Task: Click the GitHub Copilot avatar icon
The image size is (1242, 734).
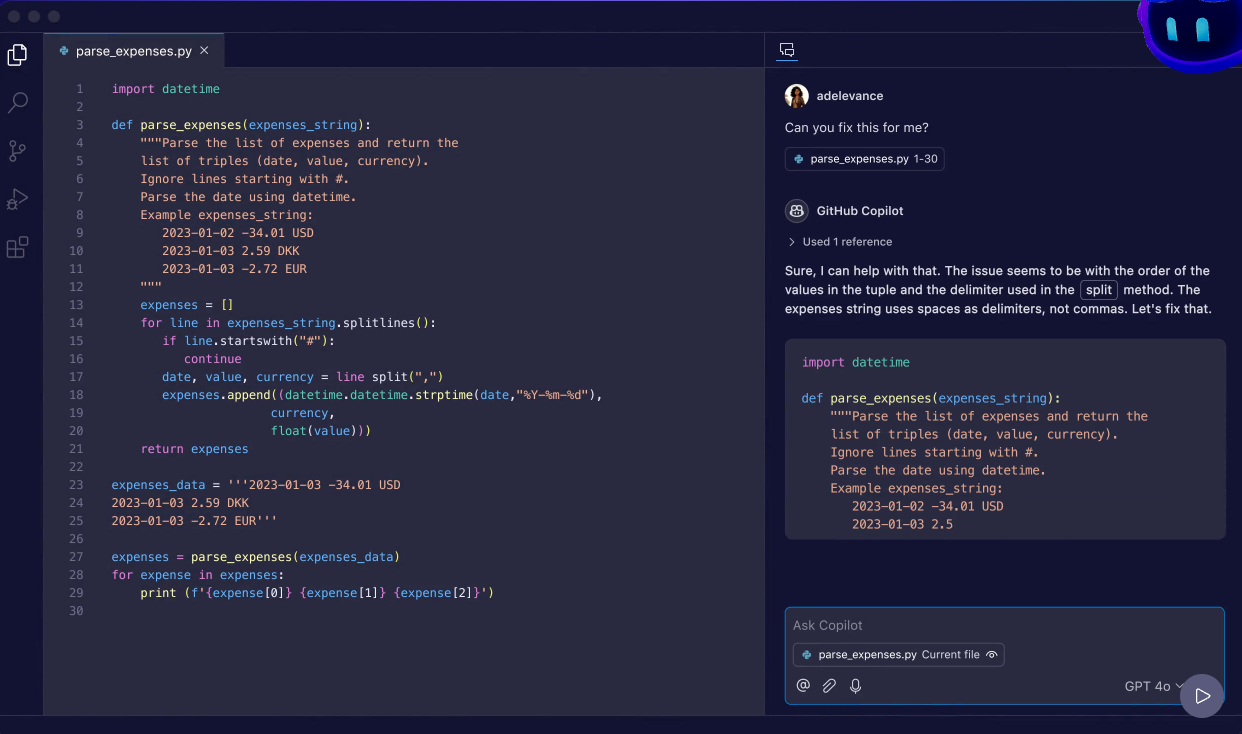Action: coord(796,211)
